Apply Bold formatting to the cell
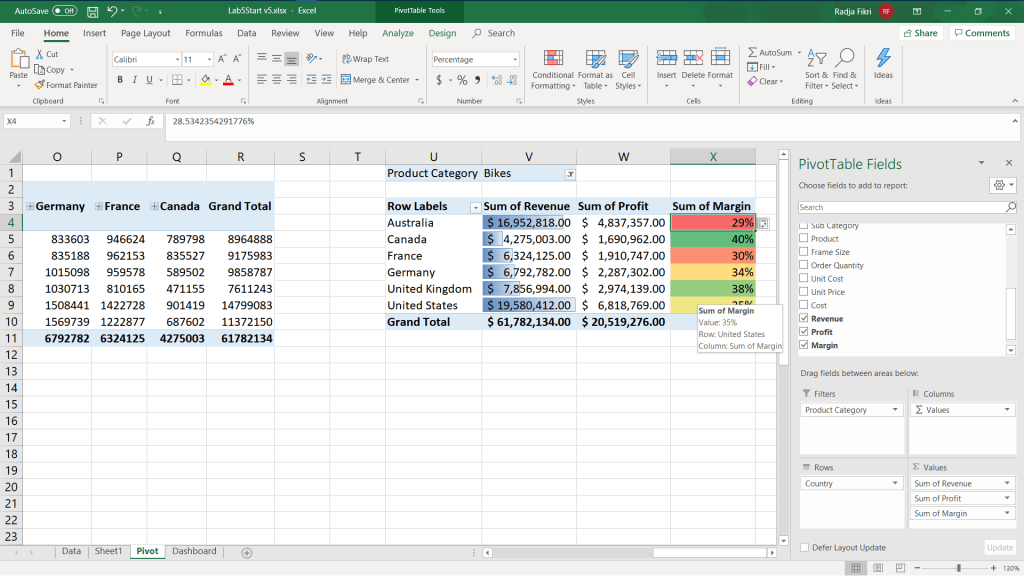The image size is (1024, 576). [120, 80]
